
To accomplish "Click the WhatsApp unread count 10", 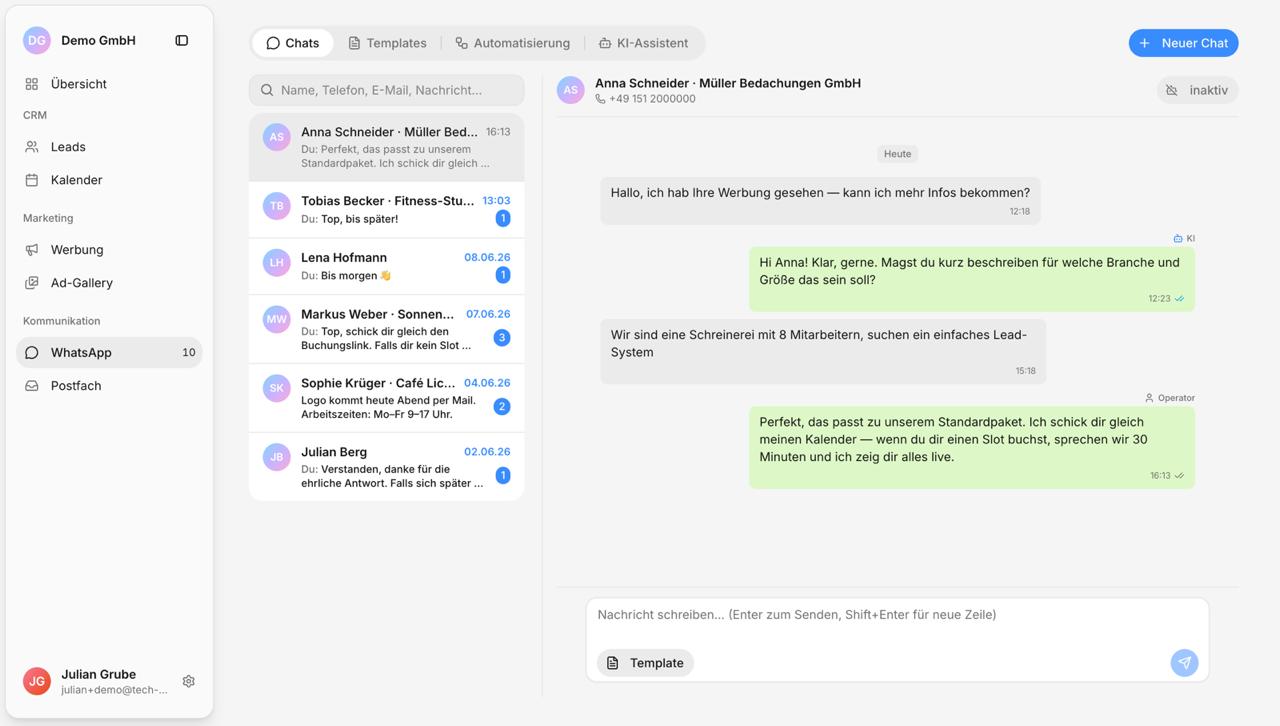I will click(x=189, y=353).
